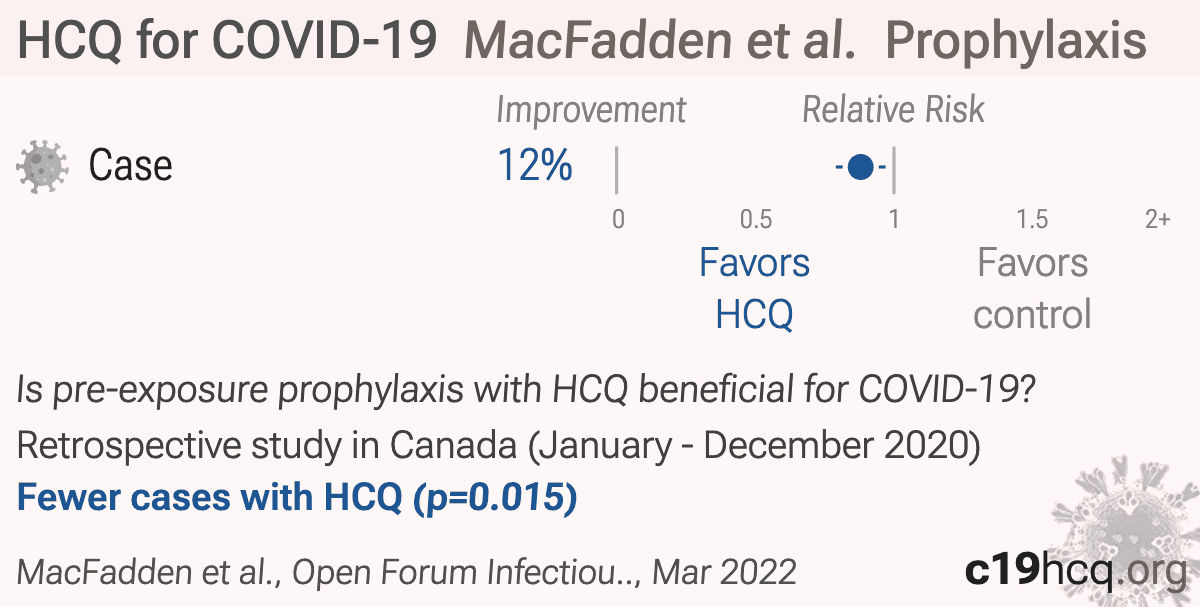1200x607 pixels.
Task: Click the 'HCQ for COVID-19' title
Action: (x=227, y=41)
